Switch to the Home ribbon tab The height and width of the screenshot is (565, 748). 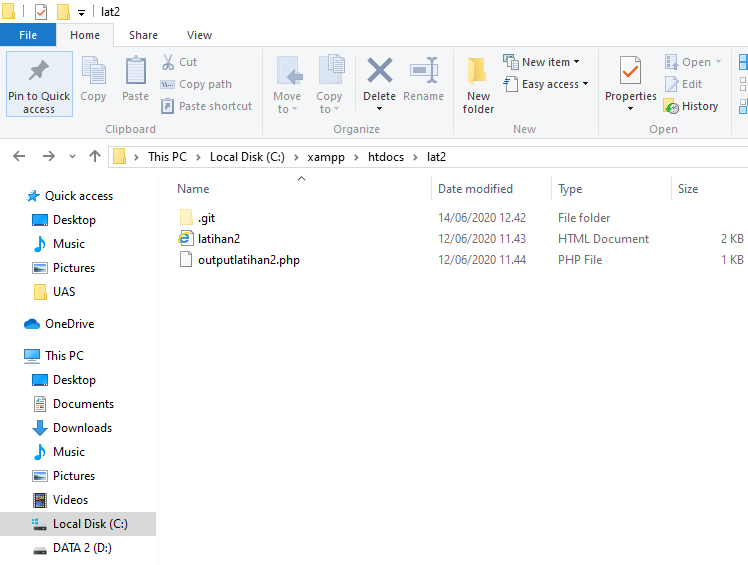coord(85,35)
